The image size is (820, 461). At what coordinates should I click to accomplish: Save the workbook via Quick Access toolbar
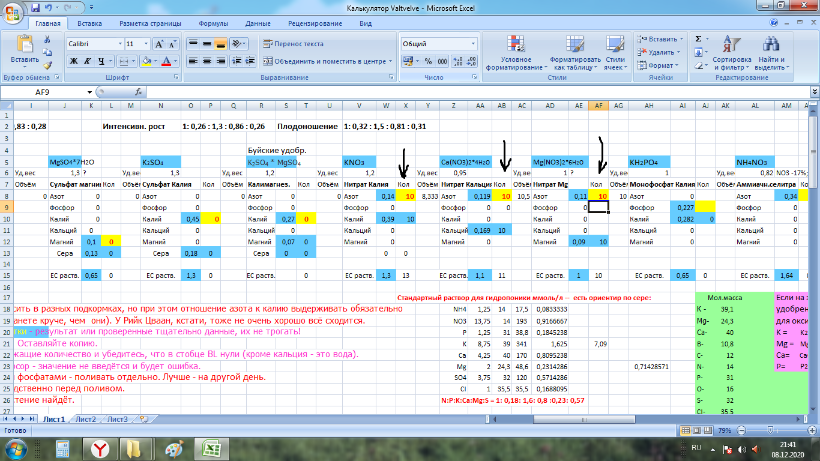coord(36,6)
